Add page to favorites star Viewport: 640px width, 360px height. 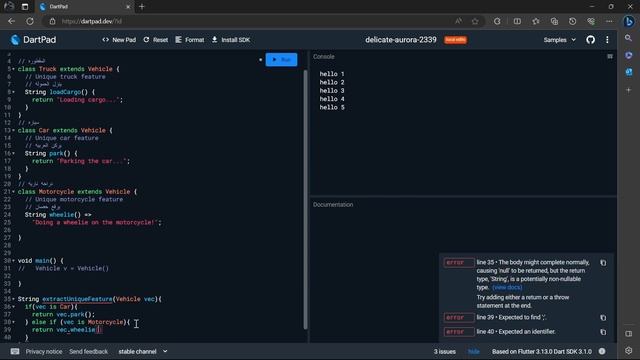(x=475, y=21)
